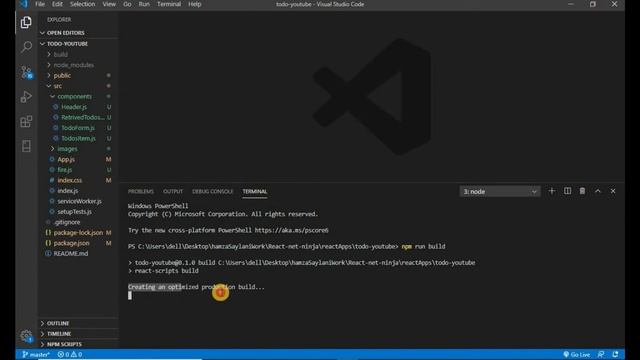Kill terminal with the trash icon
The height and width of the screenshot is (360, 640).
[x=582, y=191]
